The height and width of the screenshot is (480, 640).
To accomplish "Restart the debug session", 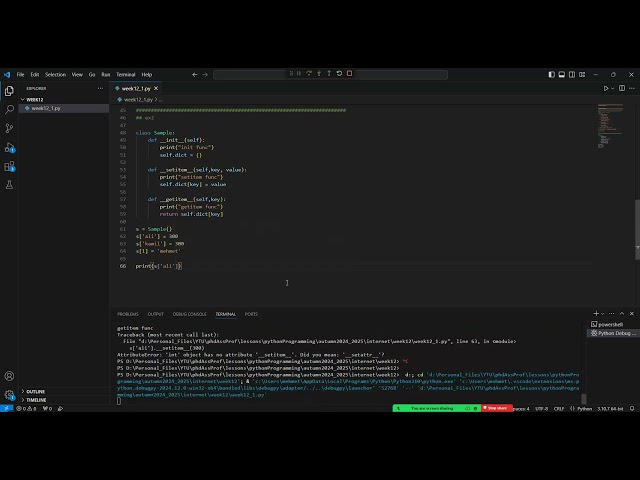I will (339, 73).
